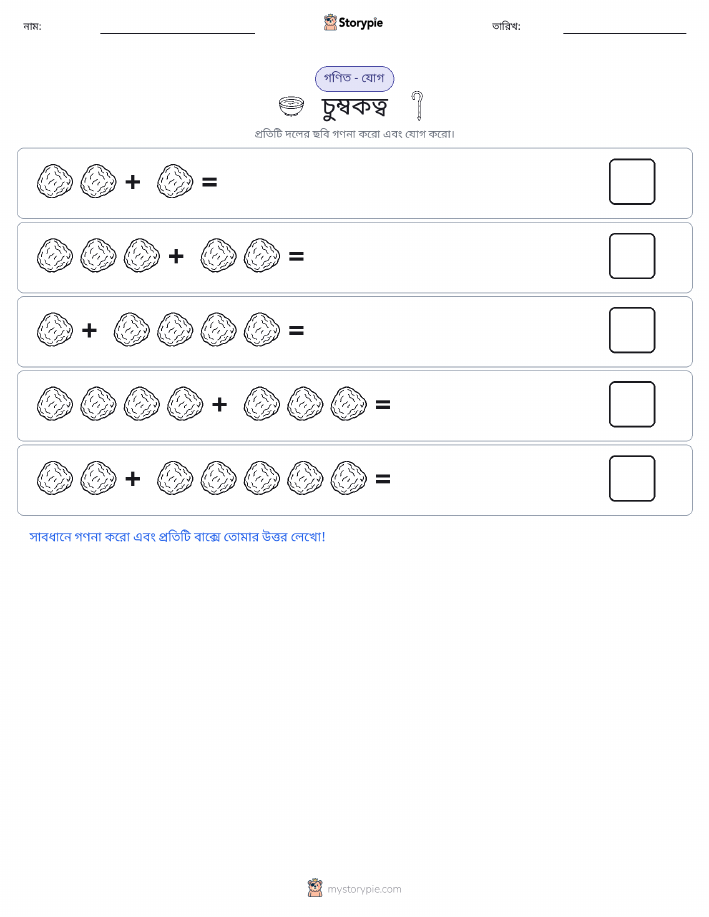Click the mystorypie.com bear icon in footer
Image resolution: width=709 pixels, height=917 pixels.
tap(315, 888)
